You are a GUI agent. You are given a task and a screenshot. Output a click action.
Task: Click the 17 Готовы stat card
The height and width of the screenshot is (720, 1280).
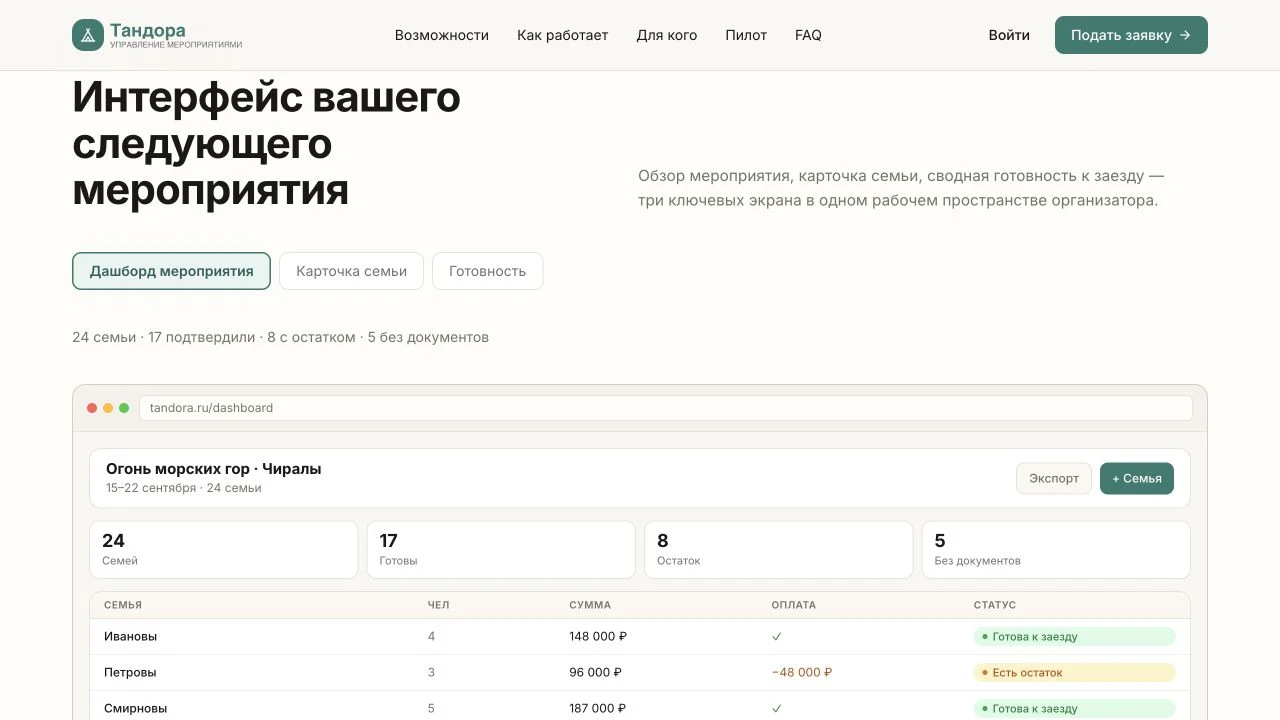[x=501, y=550]
